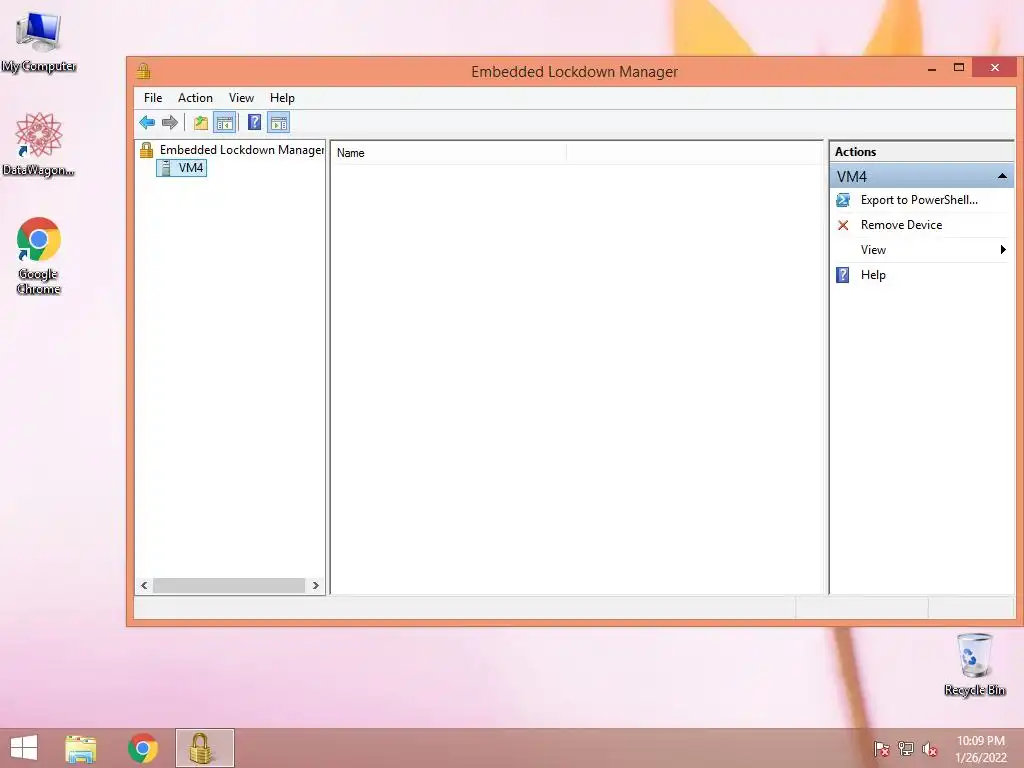Click Embedded Lockdown Manager taskbar padlock button

(204, 748)
